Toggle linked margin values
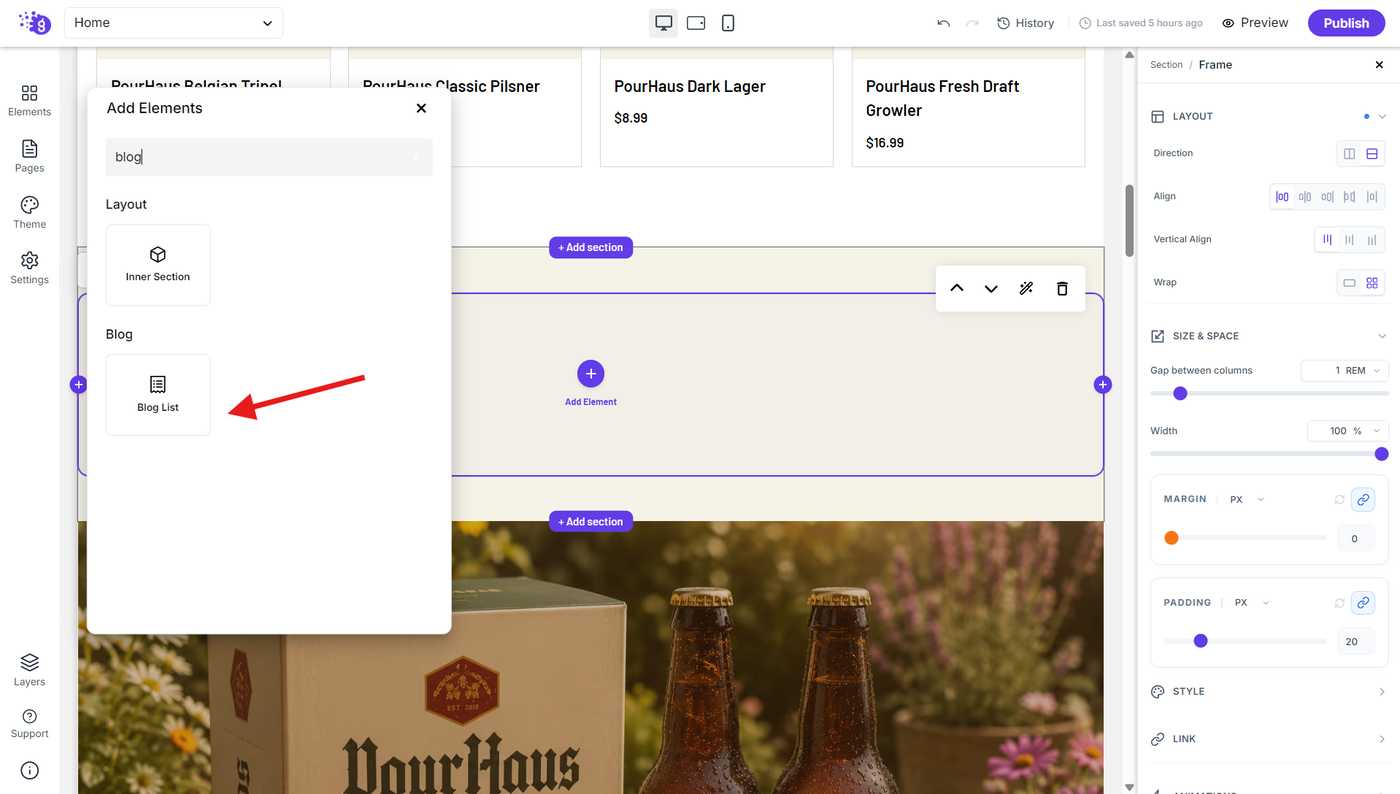This screenshot has height=794, width=1400. pyautogui.click(x=1362, y=499)
